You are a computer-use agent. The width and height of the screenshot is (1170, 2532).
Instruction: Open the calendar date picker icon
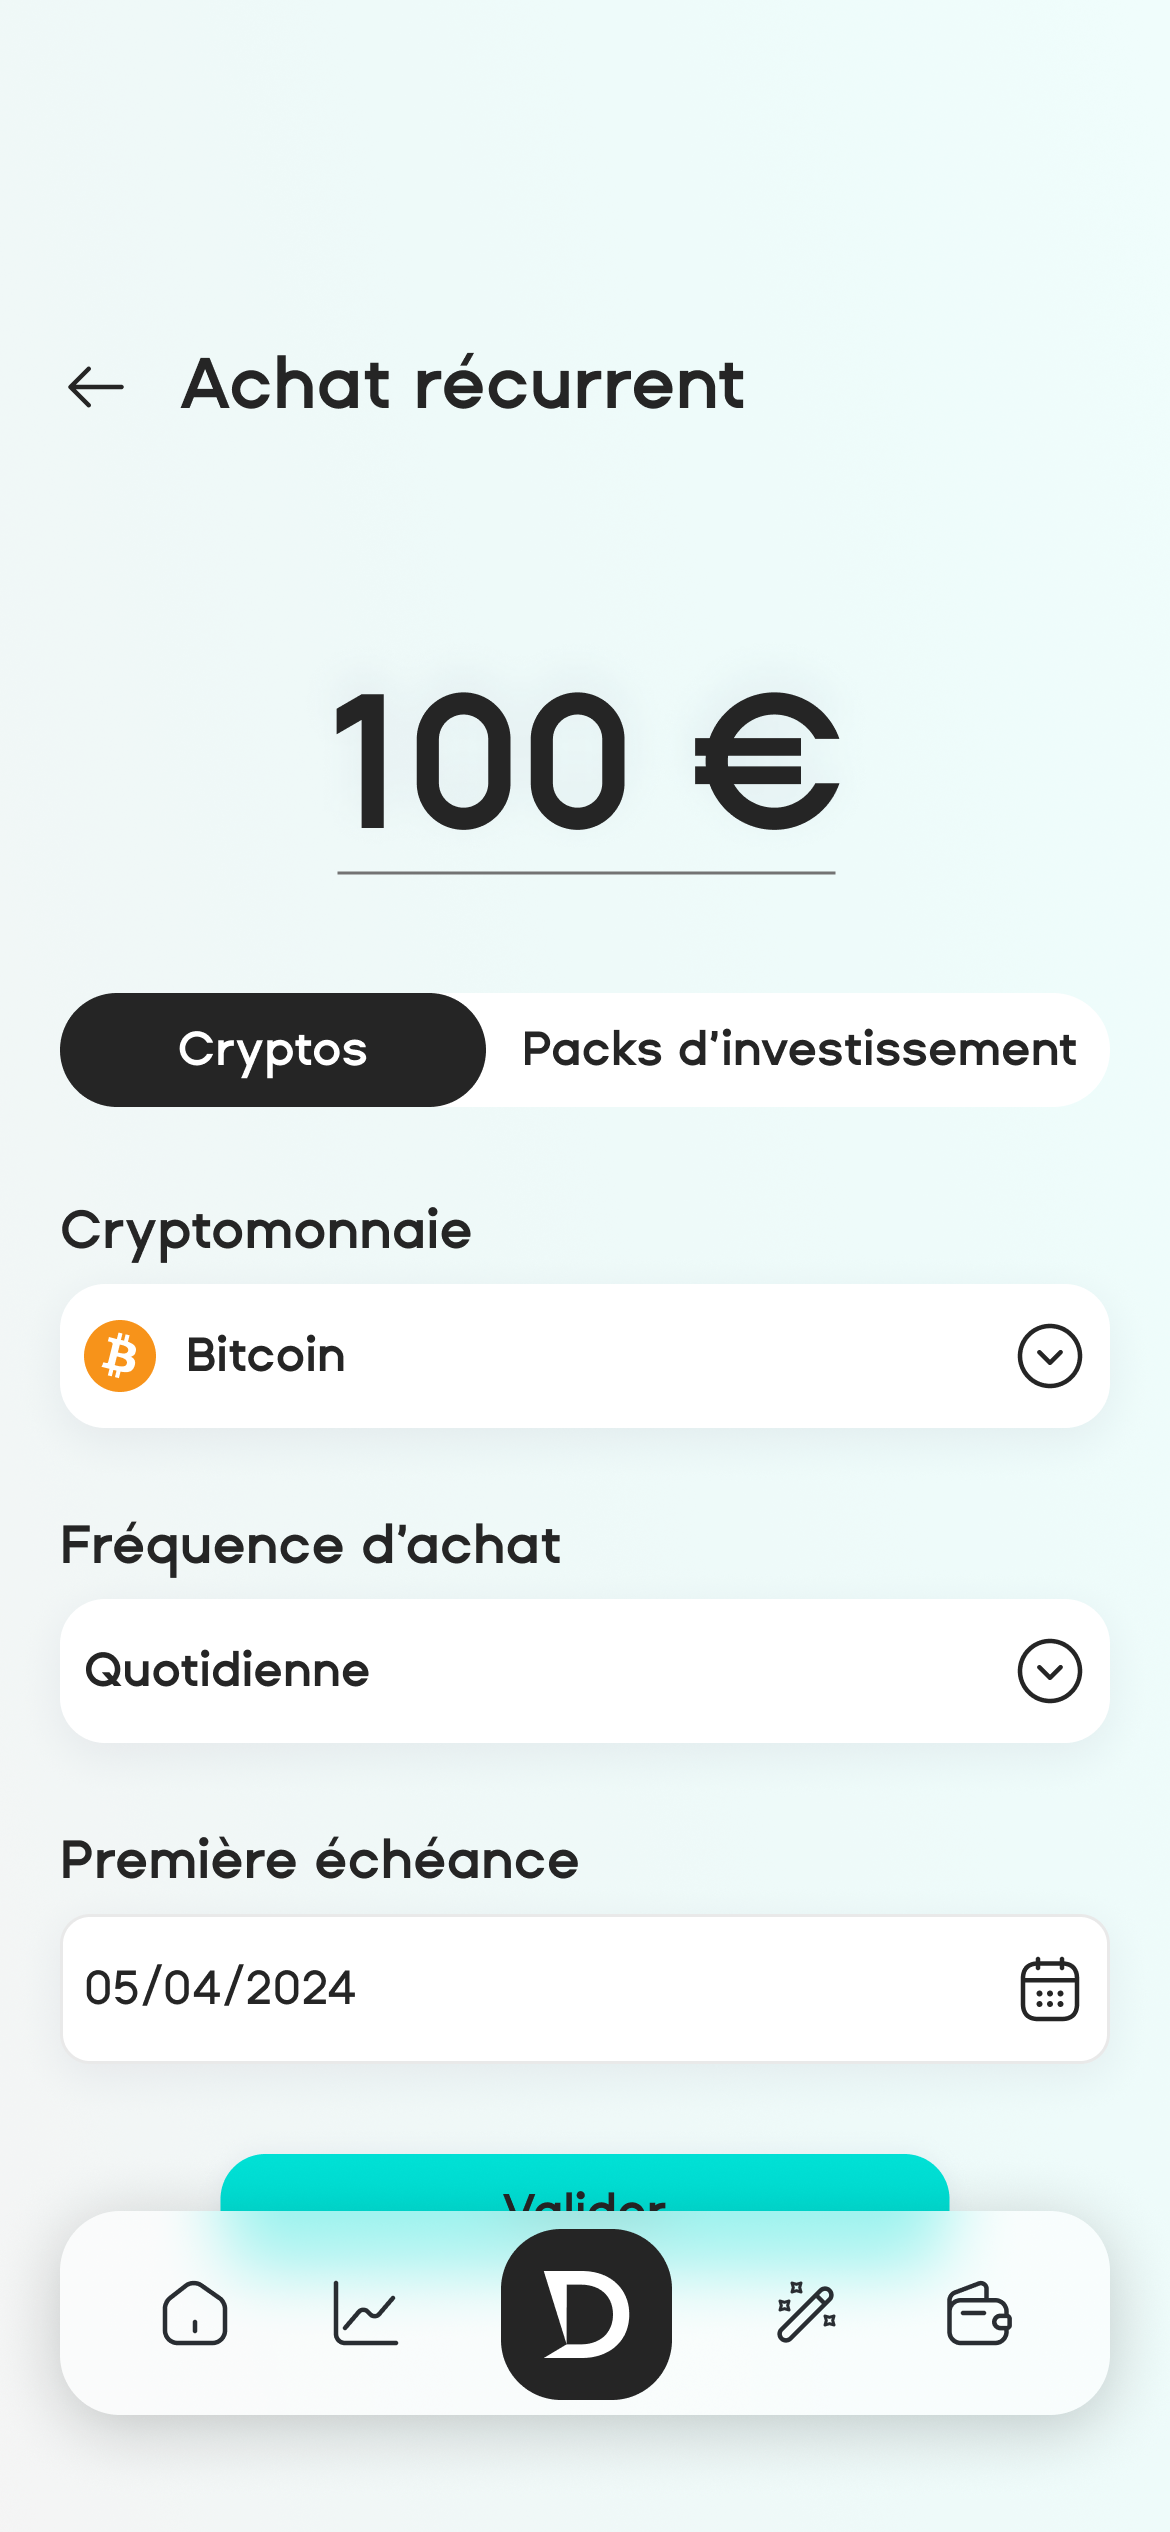1049,1989
